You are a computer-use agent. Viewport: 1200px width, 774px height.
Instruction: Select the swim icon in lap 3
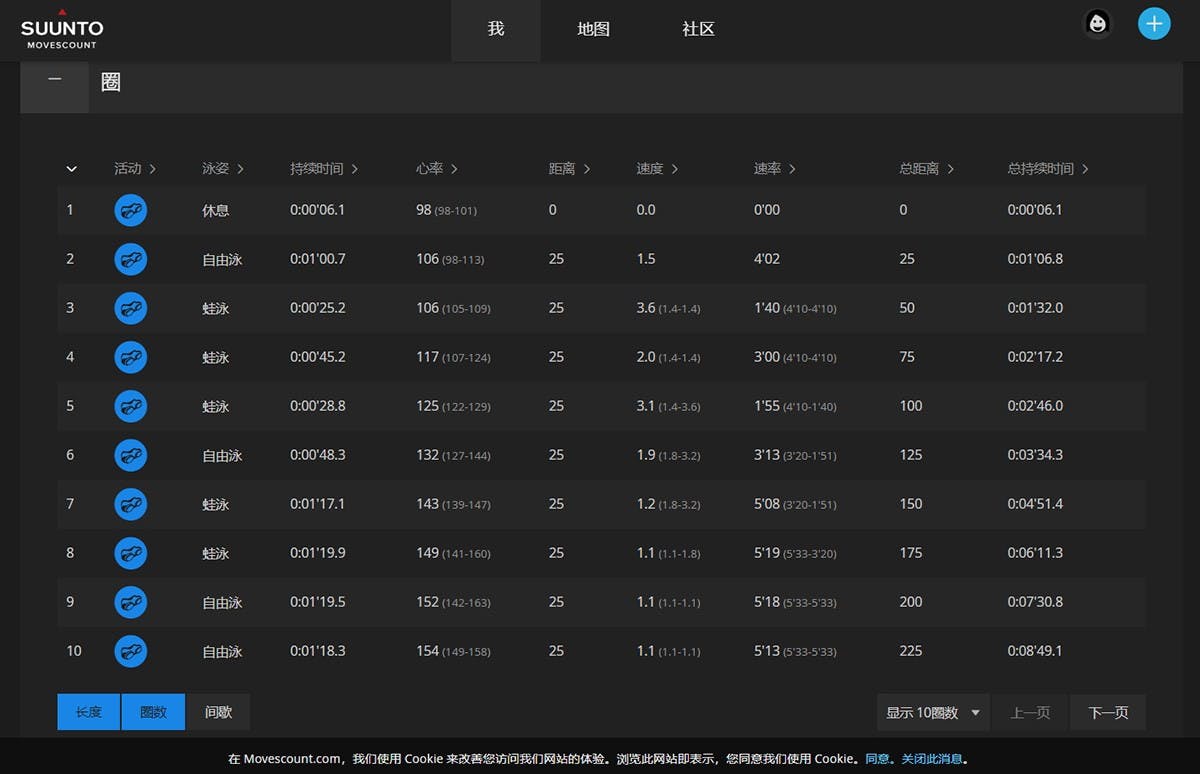click(130, 308)
